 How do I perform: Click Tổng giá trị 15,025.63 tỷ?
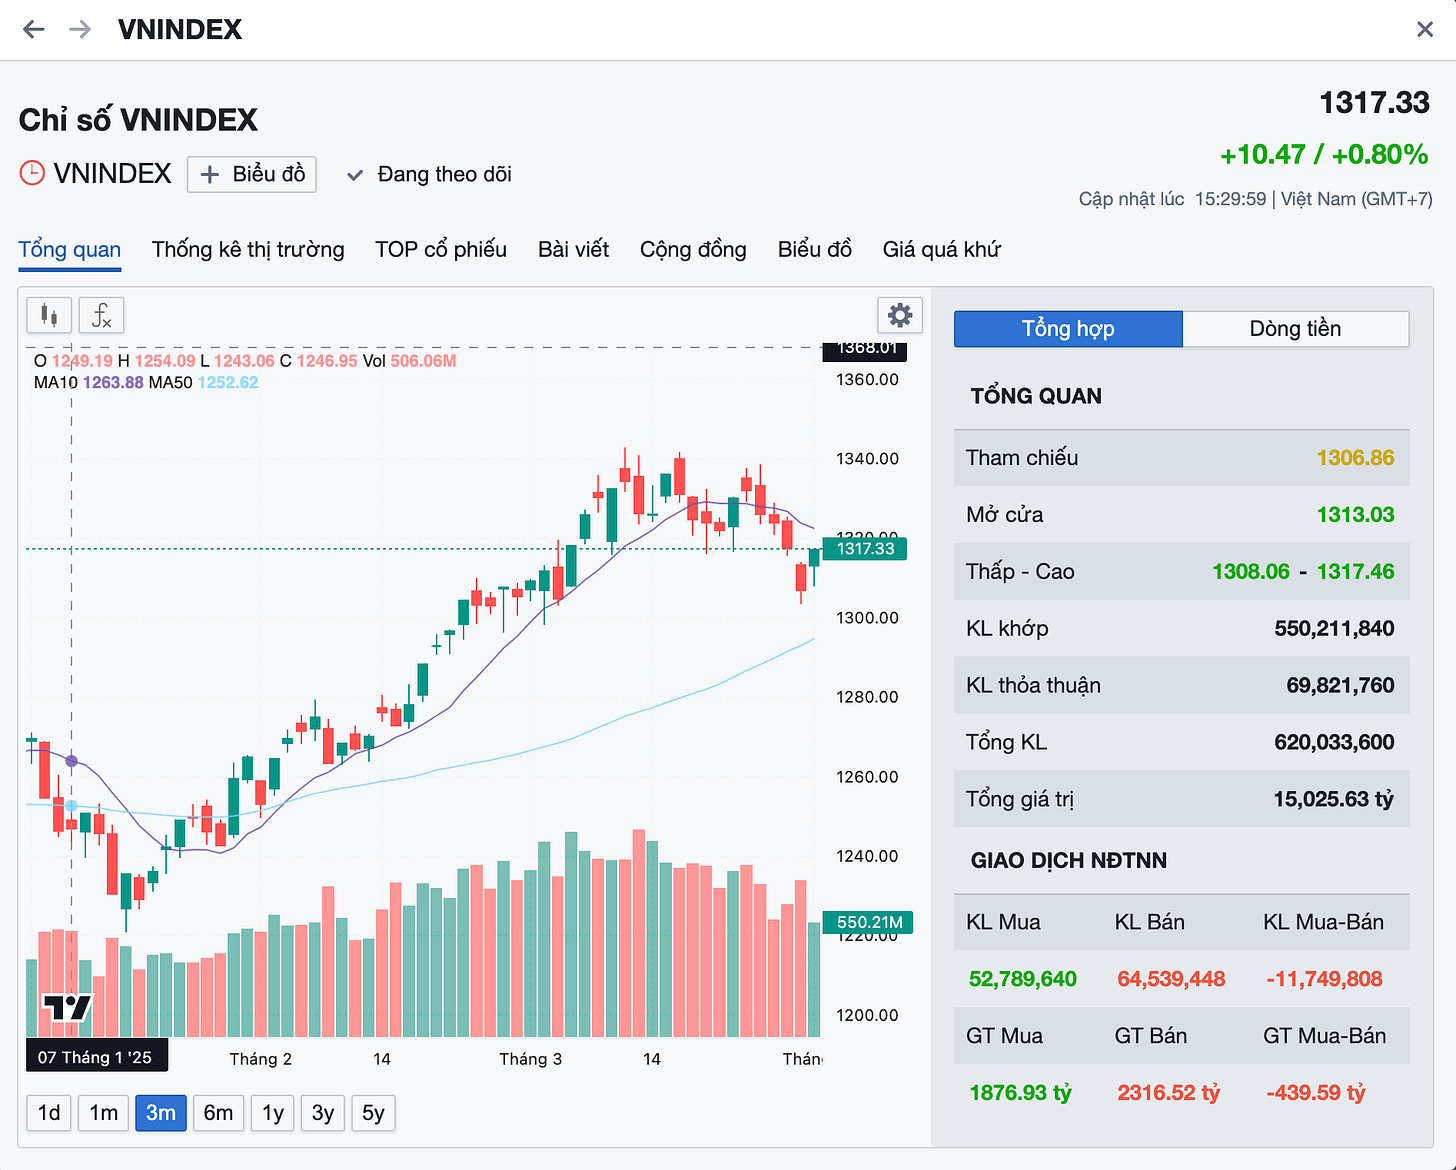pos(1333,800)
